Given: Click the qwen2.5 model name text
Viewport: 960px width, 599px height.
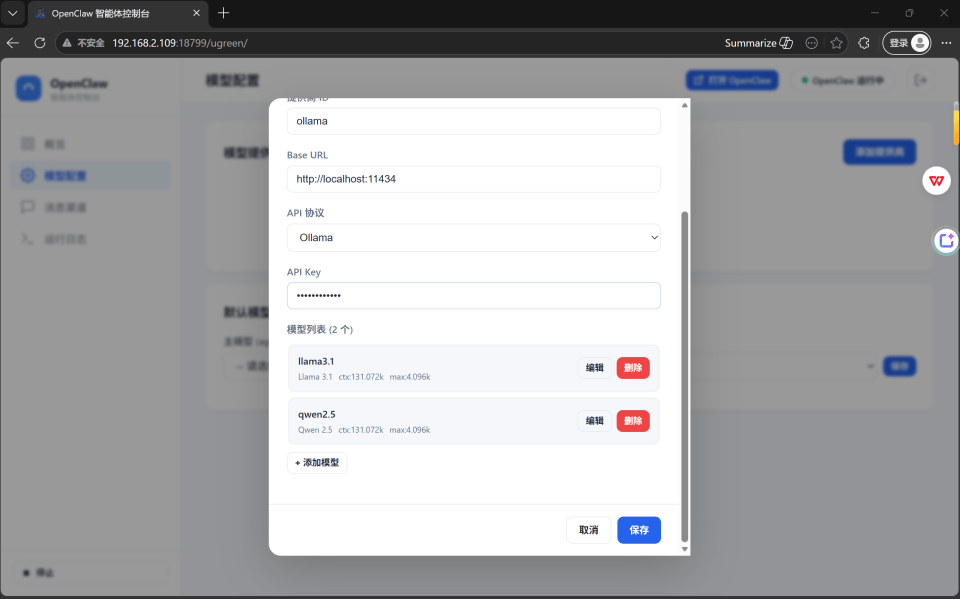Looking at the screenshot, I should [317, 415].
